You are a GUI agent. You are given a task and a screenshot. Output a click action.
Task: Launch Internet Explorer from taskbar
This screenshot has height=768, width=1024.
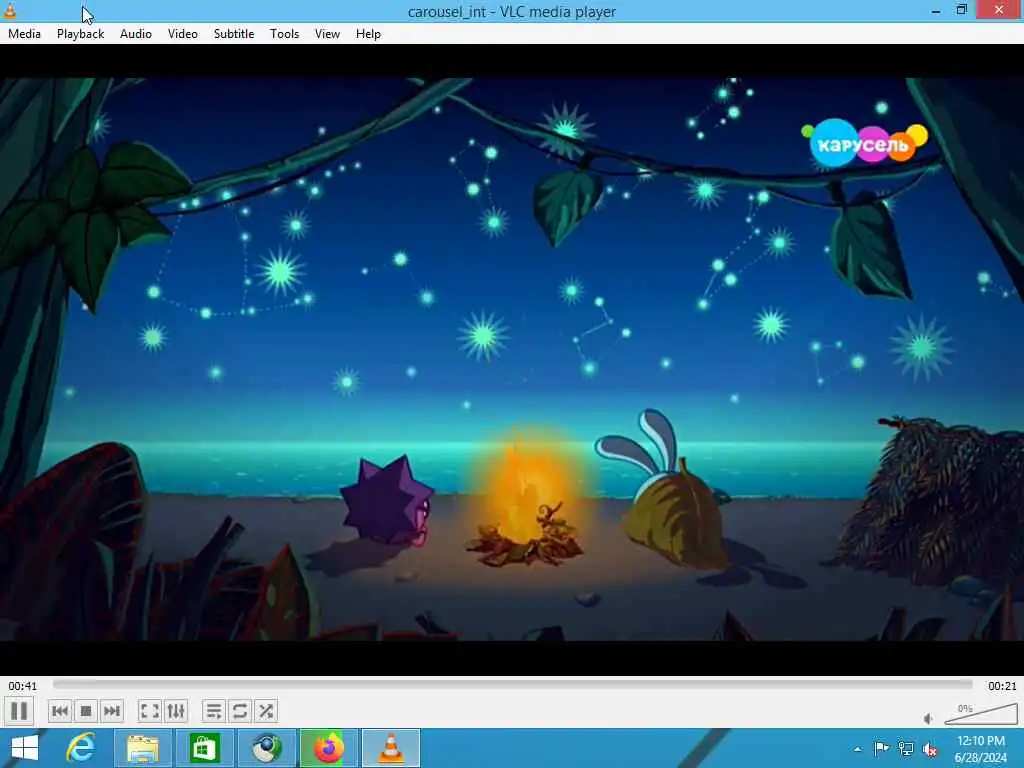81,748
